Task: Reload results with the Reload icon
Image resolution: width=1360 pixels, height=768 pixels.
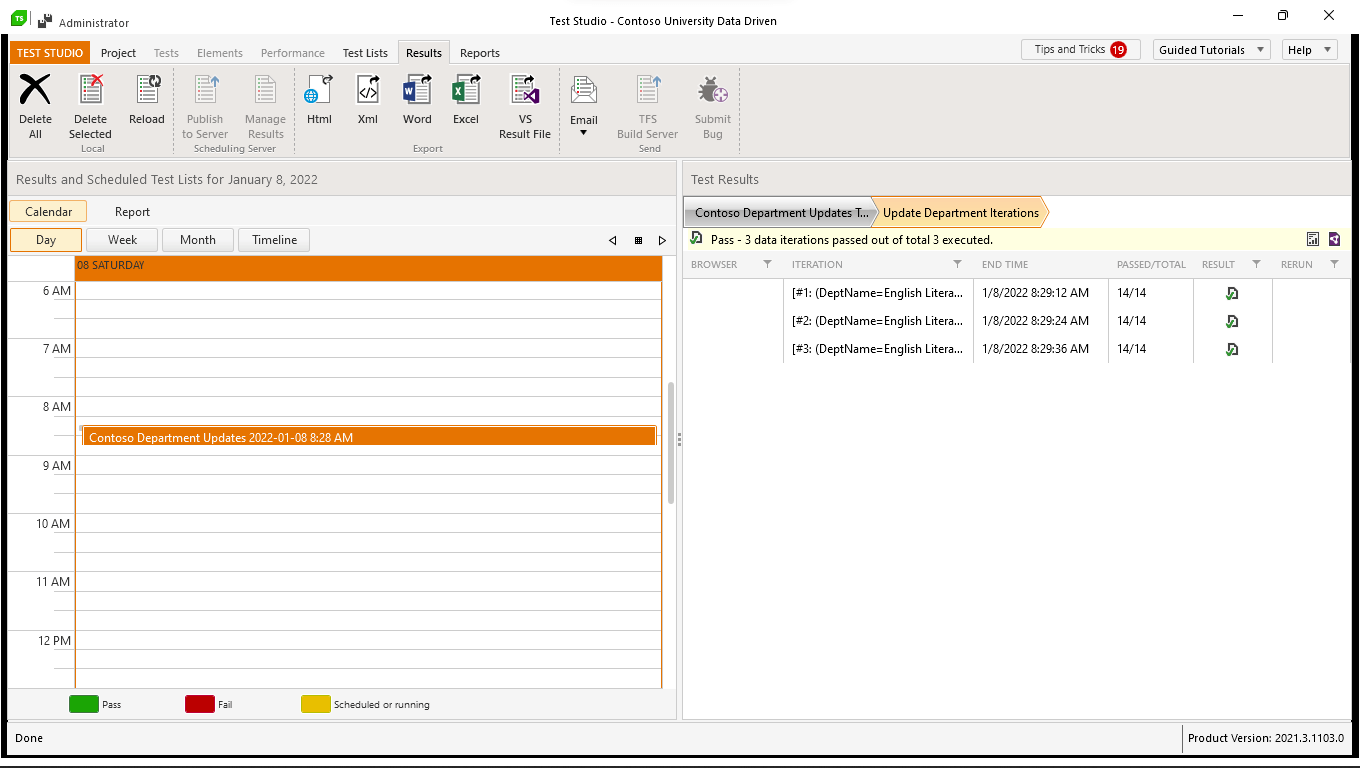Action: tap(147, 89)
